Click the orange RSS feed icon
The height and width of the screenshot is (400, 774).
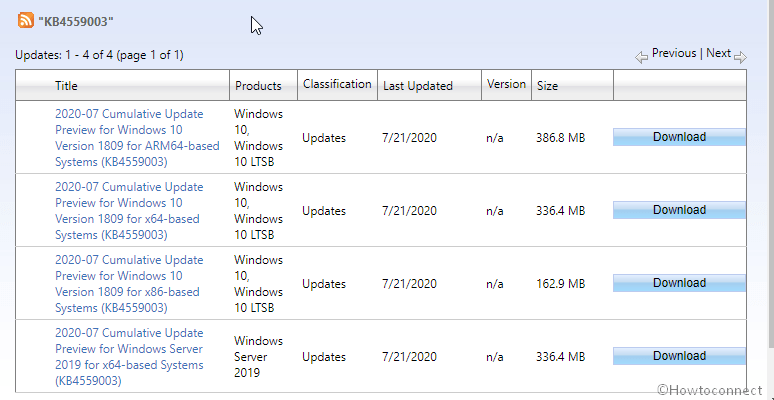26,20
